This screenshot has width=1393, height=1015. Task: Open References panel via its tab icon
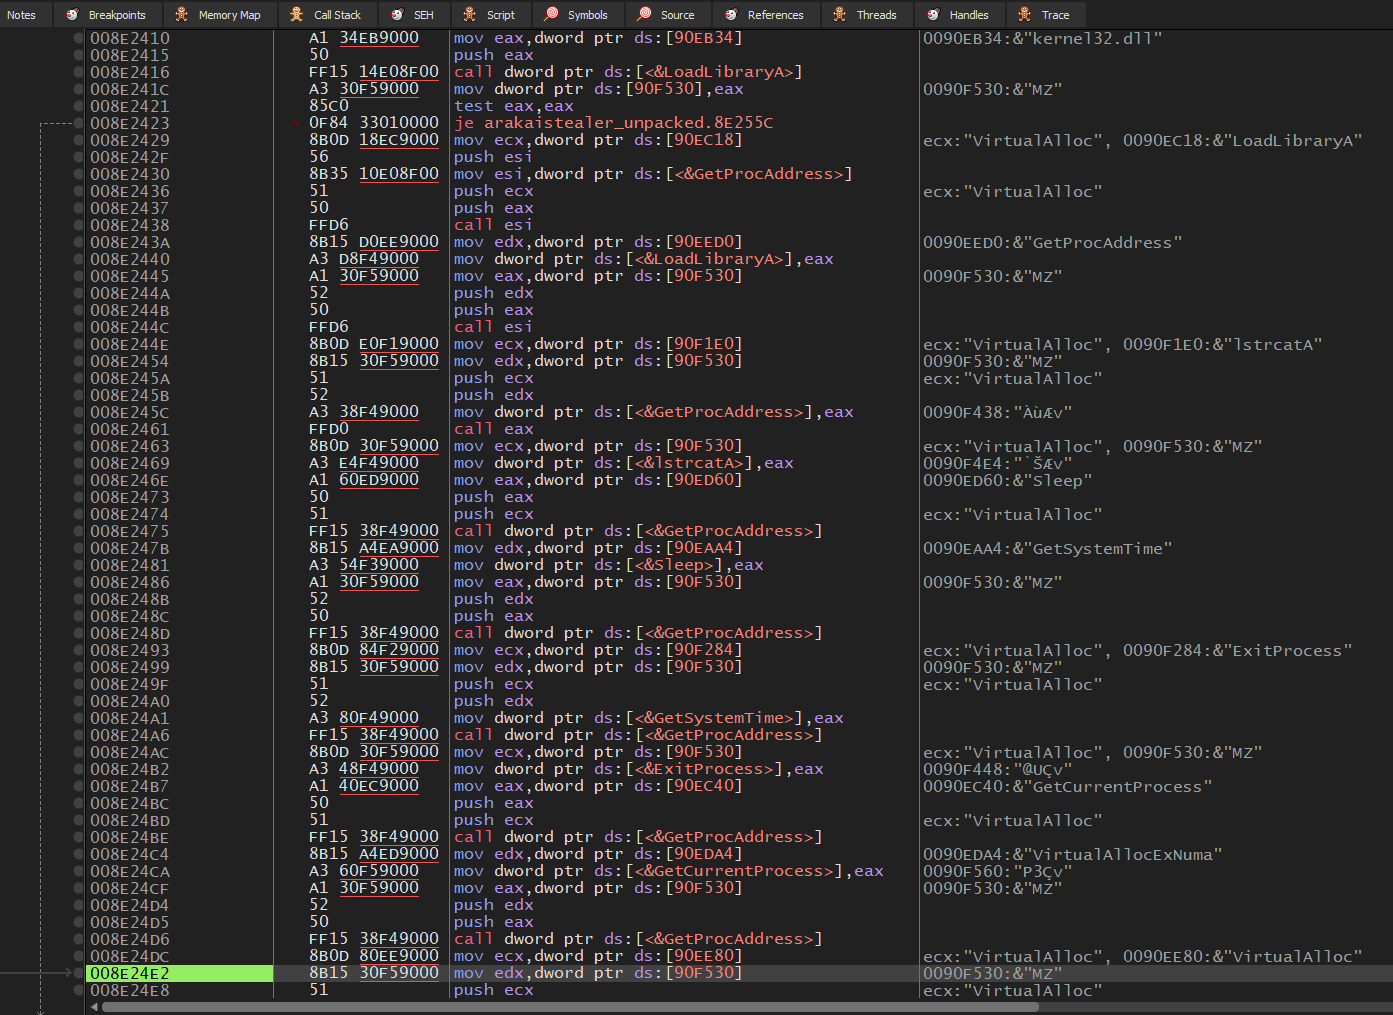tap(730, 14)
